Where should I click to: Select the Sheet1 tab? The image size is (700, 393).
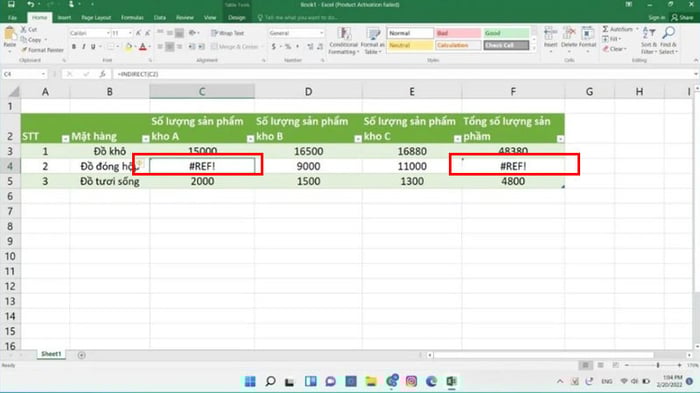pyautogui.click(x=51, y=354)
